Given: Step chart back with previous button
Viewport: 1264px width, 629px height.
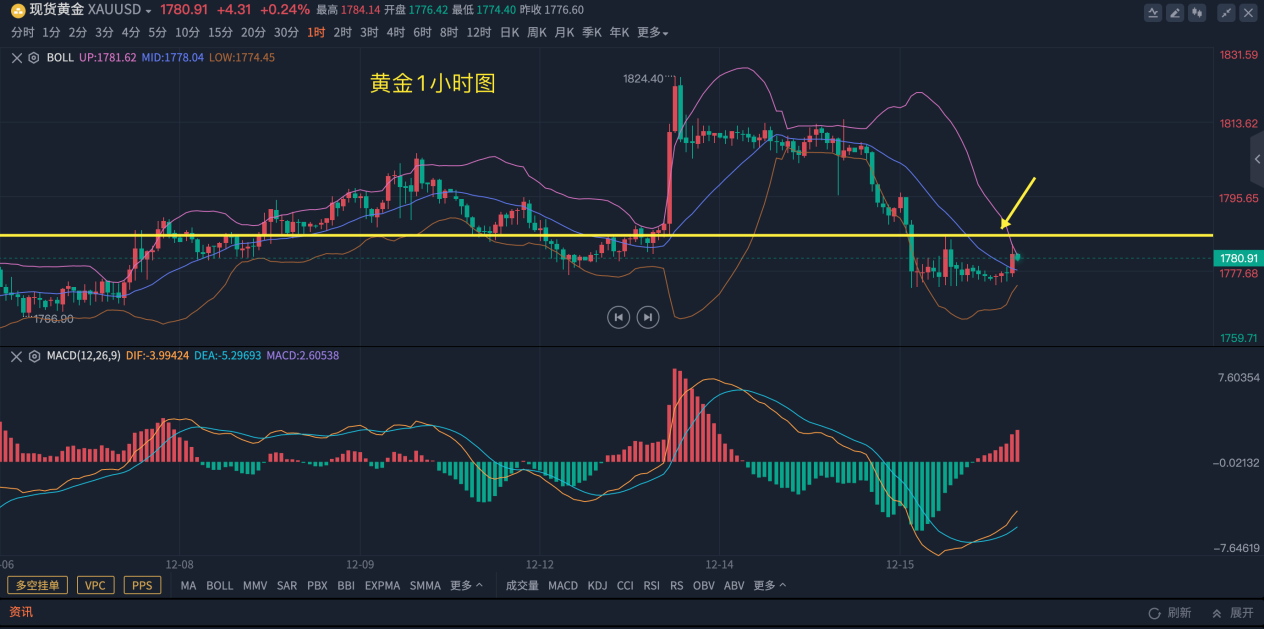Looking at the screenshot, I should point(619,317).
